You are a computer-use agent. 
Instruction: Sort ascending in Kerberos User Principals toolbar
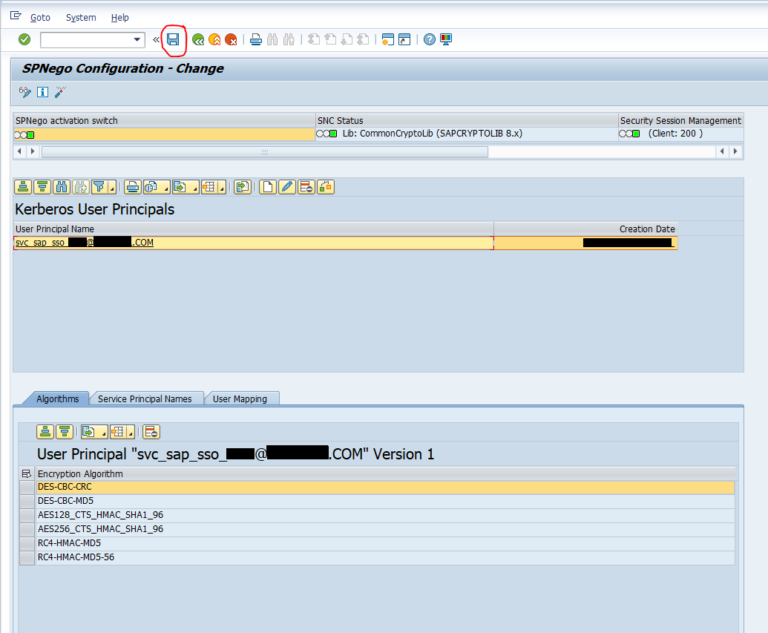pyautogui.click(x=23, y=187)
